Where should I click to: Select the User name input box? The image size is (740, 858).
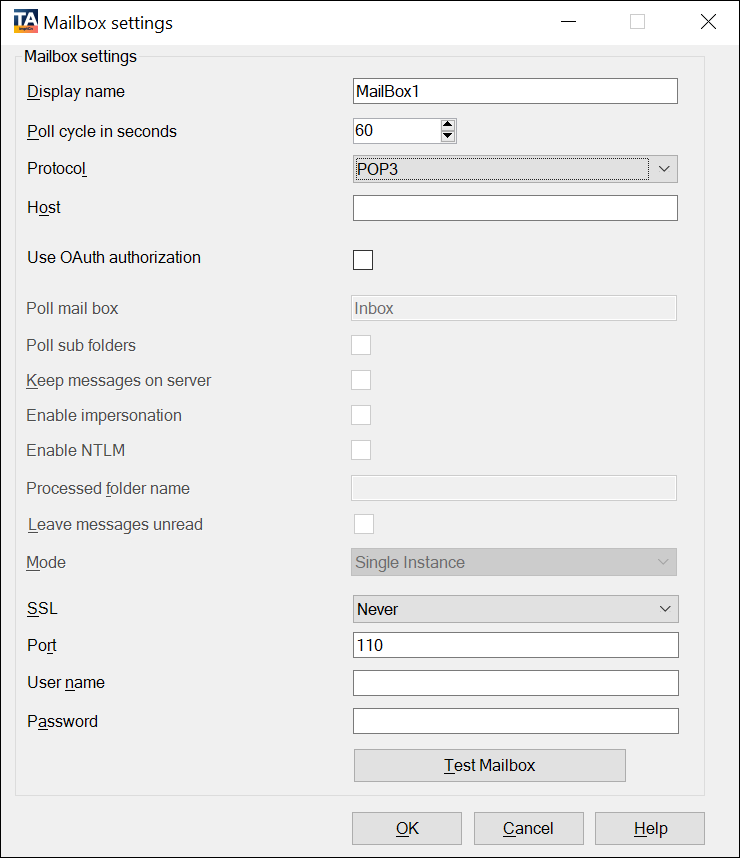click(x=515, y=683)
